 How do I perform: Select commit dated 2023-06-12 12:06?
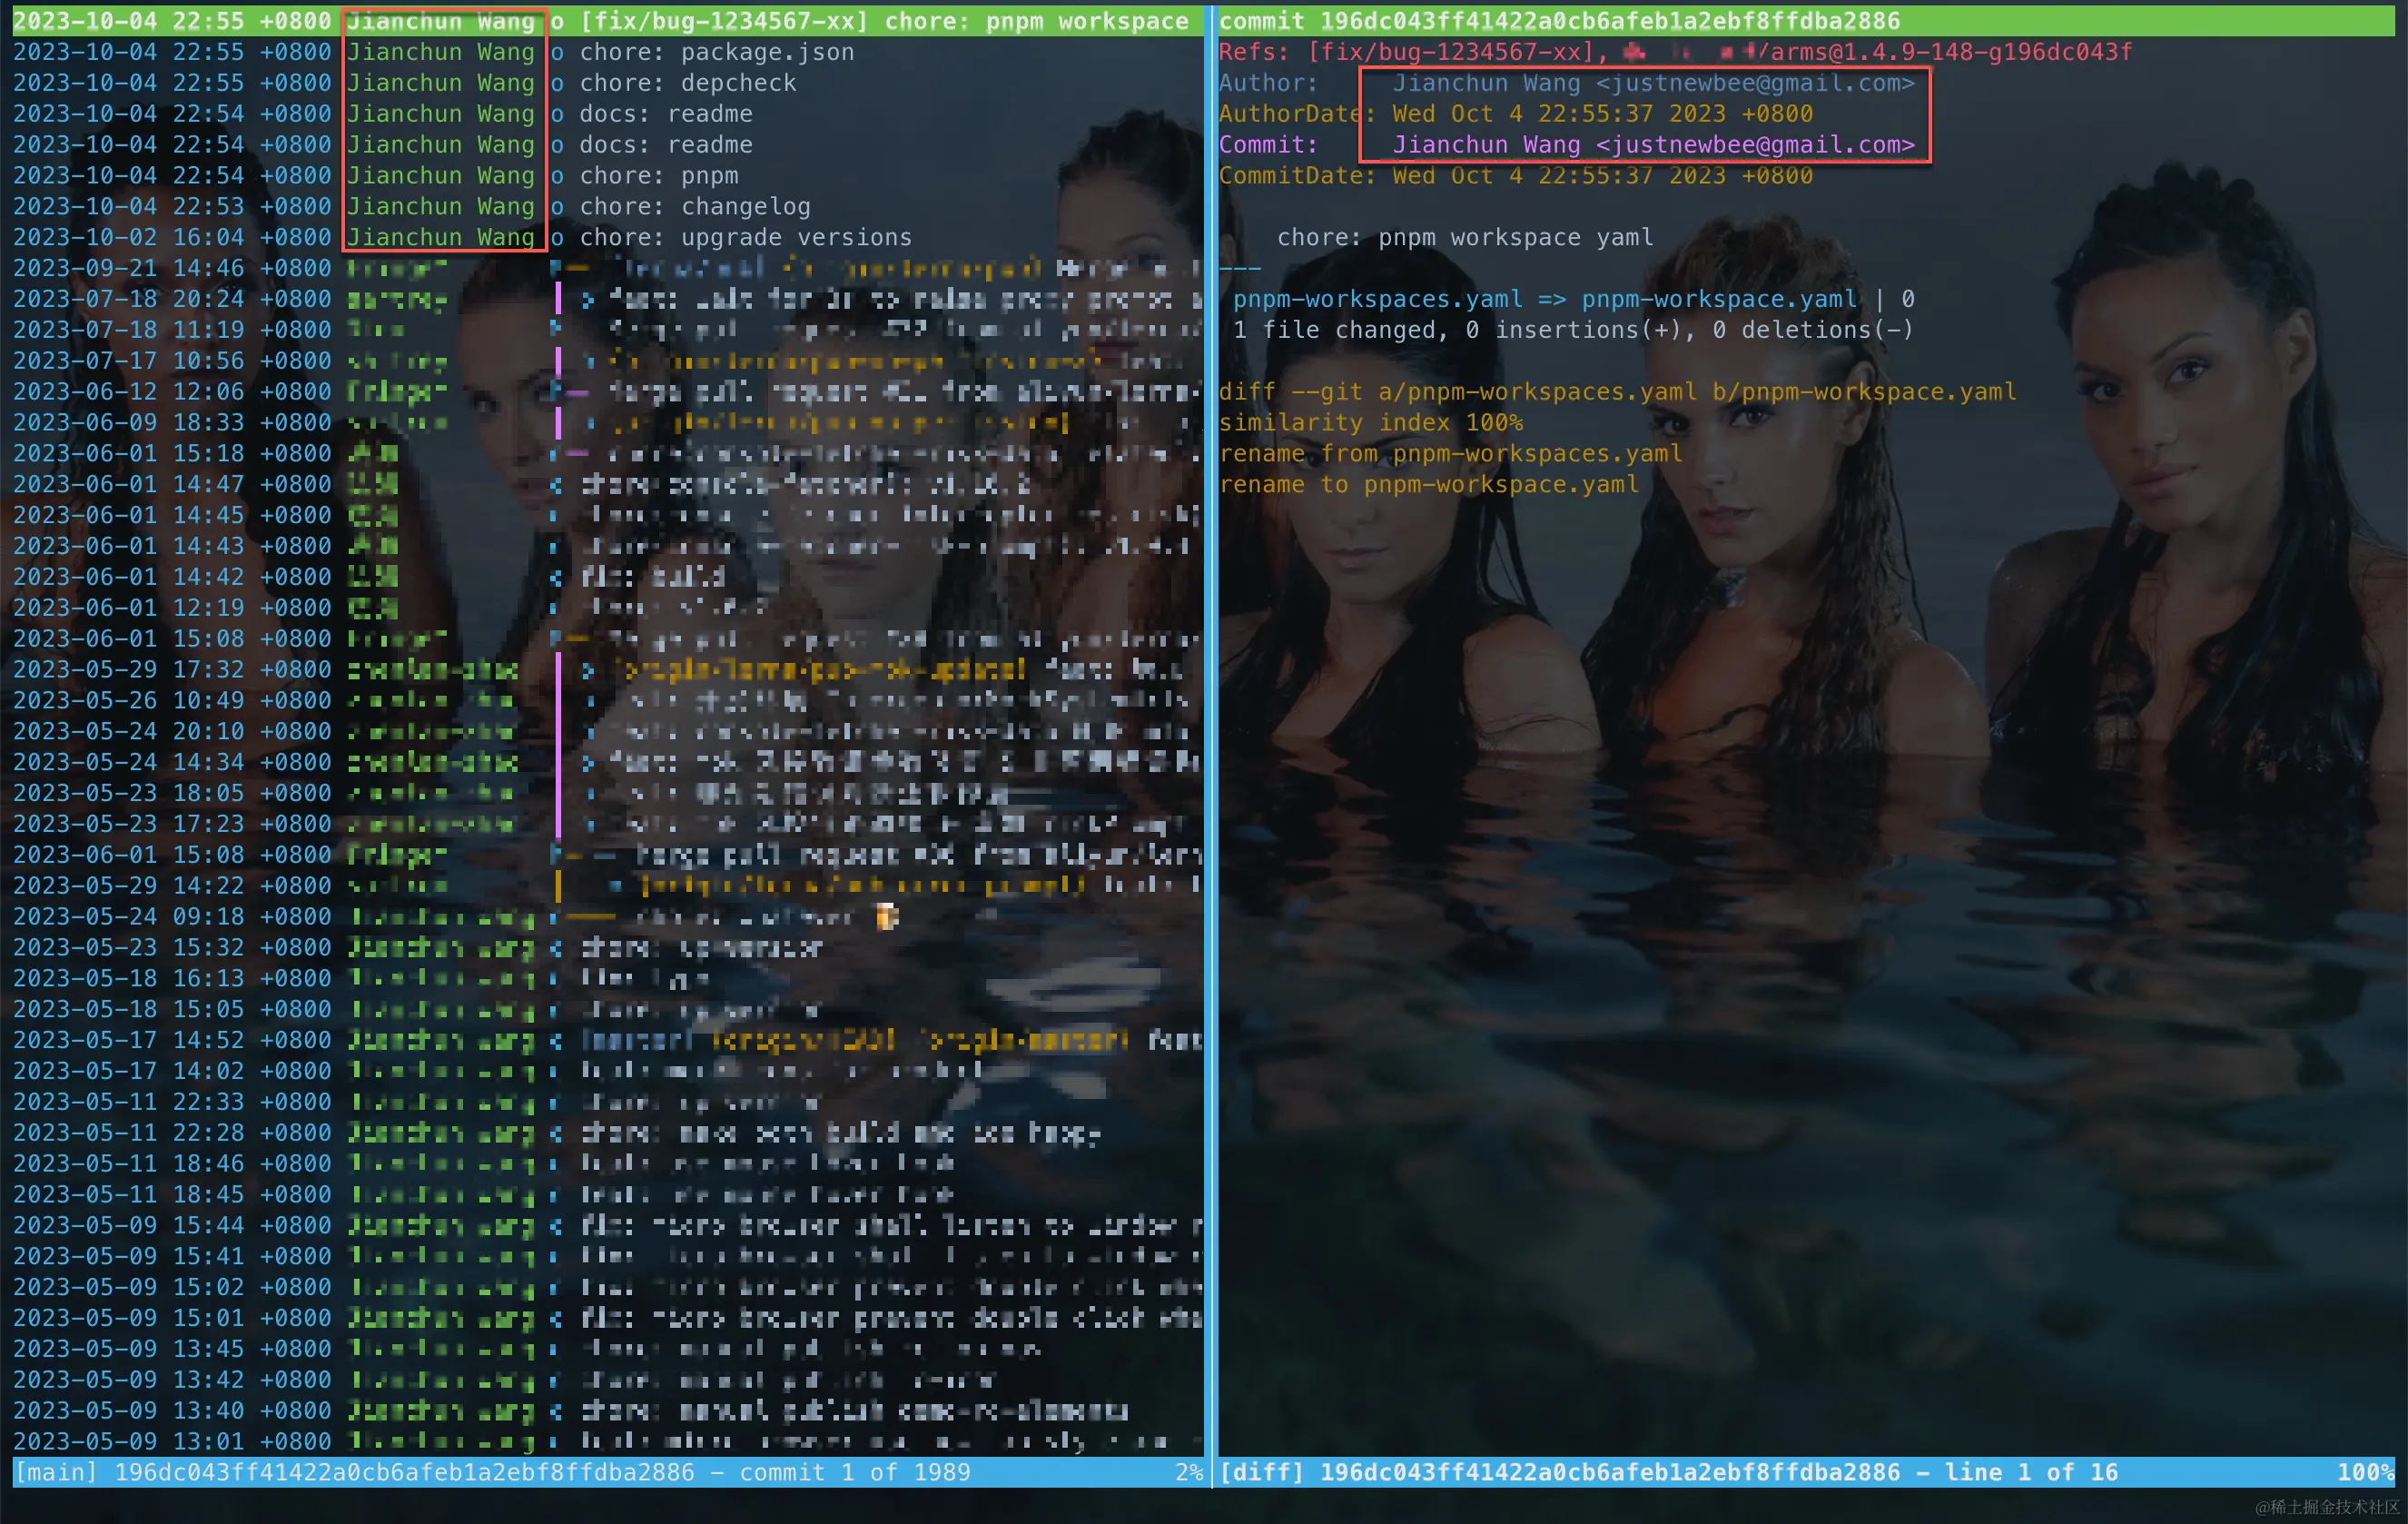pyautogui.click(x=170, y=392)
